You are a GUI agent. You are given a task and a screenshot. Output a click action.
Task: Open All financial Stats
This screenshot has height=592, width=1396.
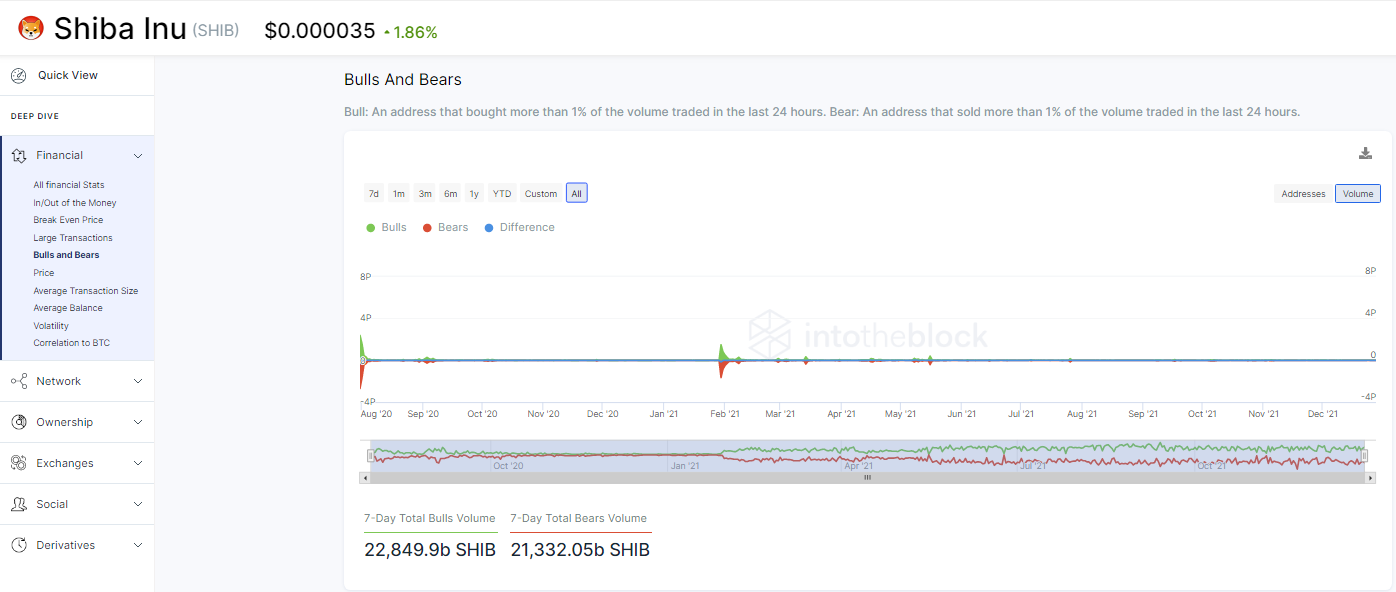(x=69, y=185)
